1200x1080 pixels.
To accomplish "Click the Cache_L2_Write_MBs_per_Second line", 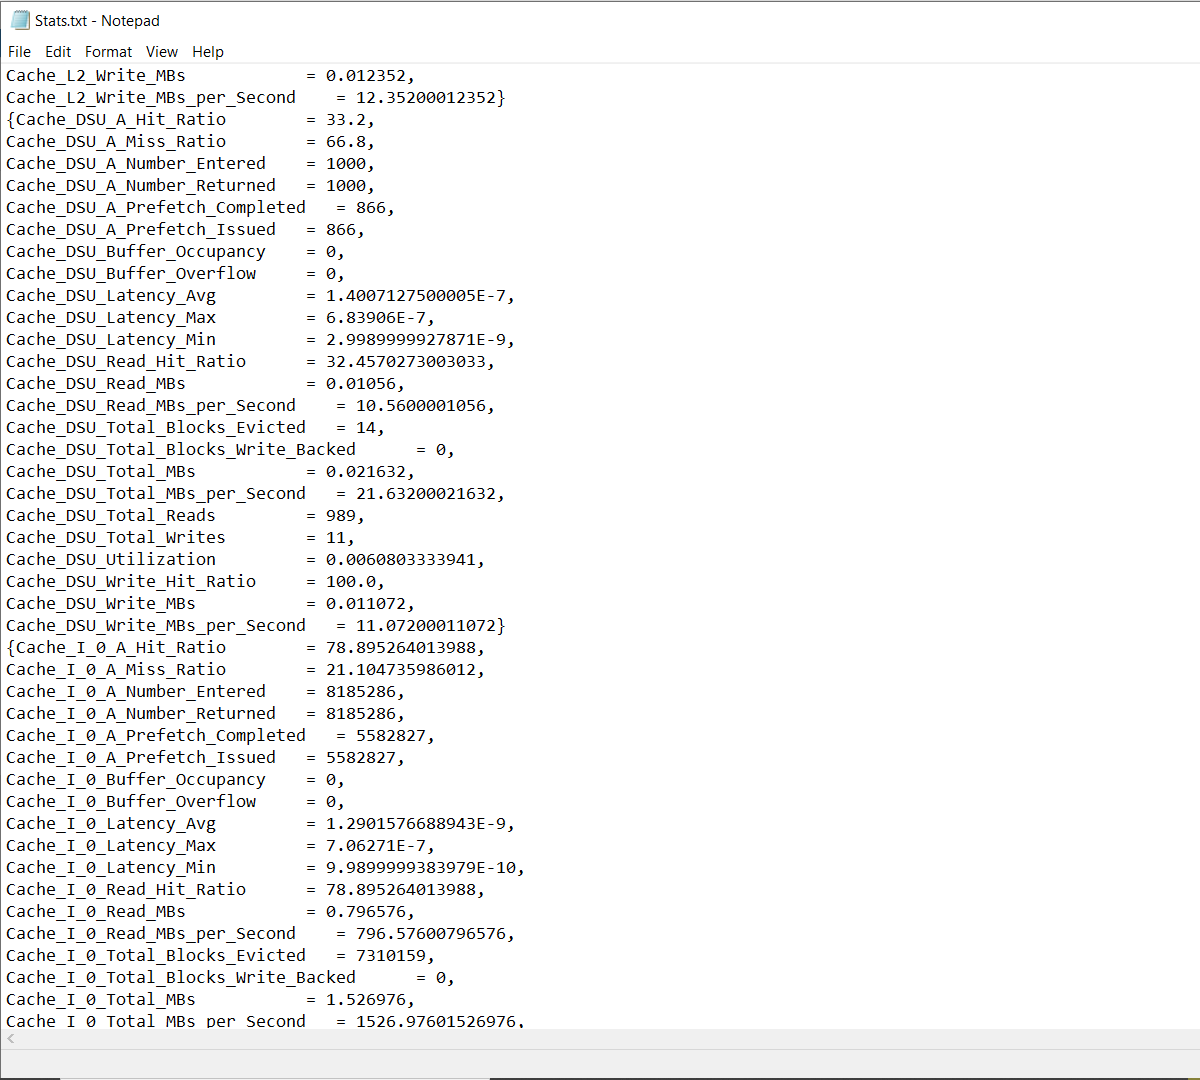I will coord(256,98).
